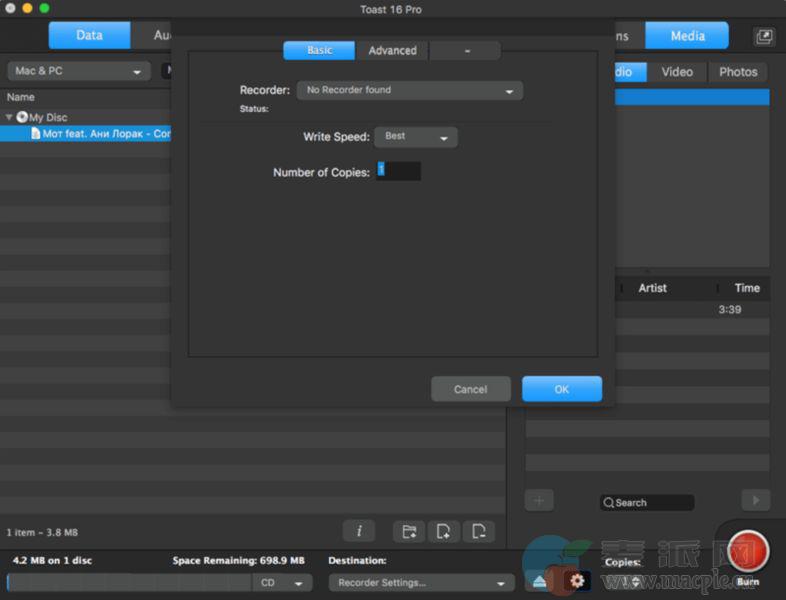Collapse the My Disc tree item
This screenshot has width=786, height=600.
coord(10,117)
